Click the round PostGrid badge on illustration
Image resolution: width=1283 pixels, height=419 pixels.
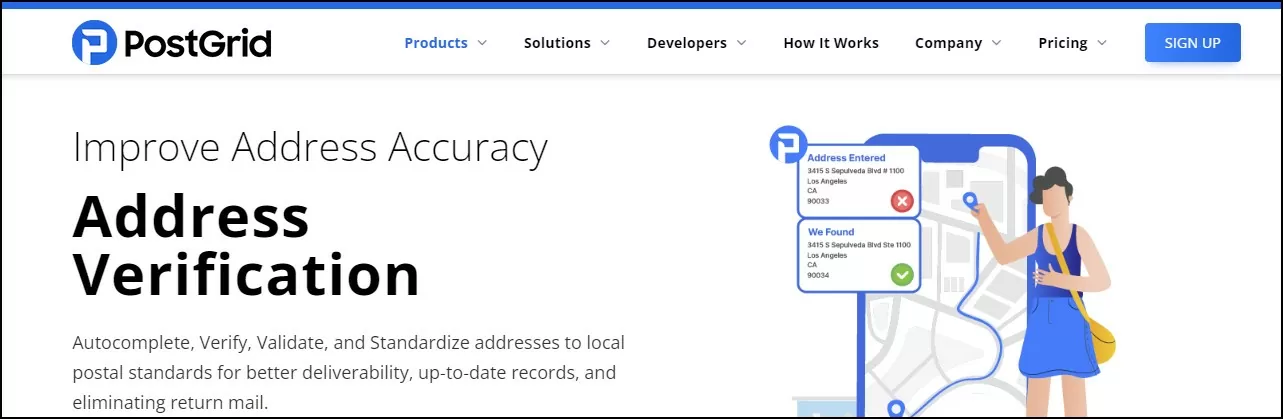tap(788, 145)
